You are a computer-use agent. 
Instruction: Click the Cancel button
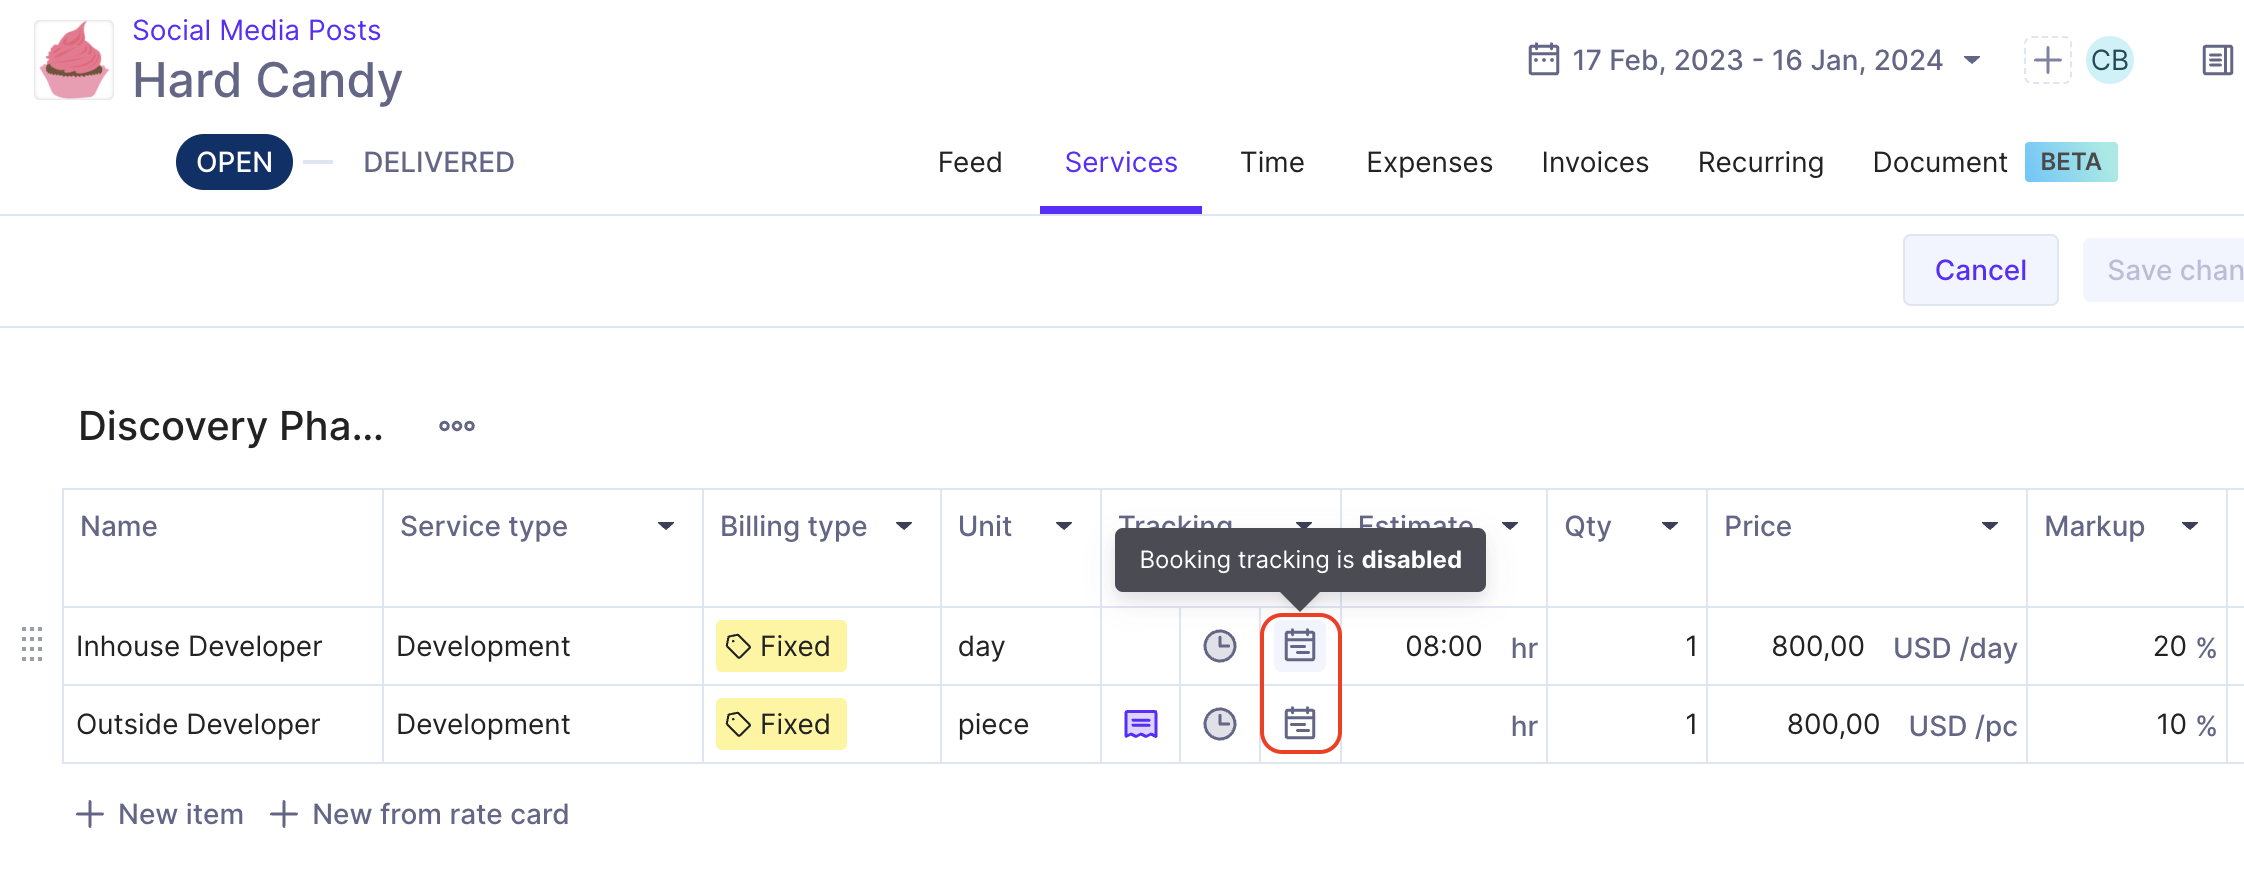tap(1980, 270)
